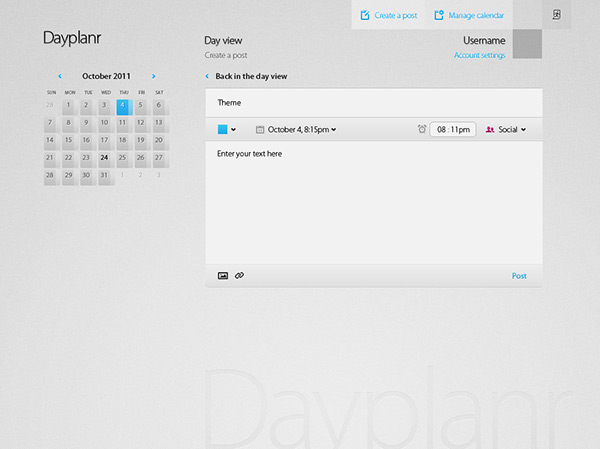
Task: Click the logout icon in top bar
Action: [556, 15]
